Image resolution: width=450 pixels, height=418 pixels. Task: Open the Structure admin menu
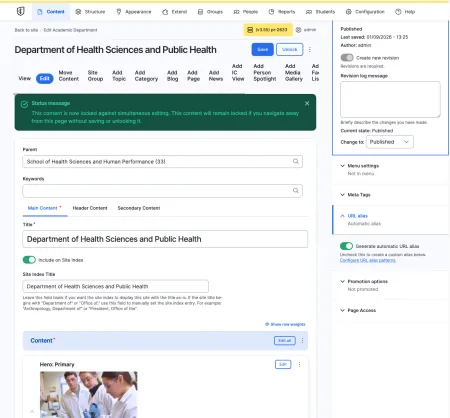click(x=90, y=12)
